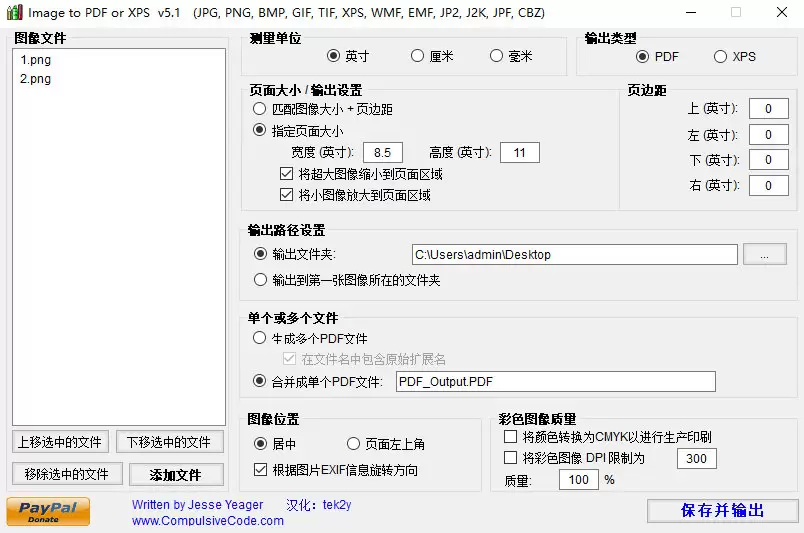Open the www.CompulsiveCode.com link
The width and height of the screenshot is (804, 533).
coord(208,521)
